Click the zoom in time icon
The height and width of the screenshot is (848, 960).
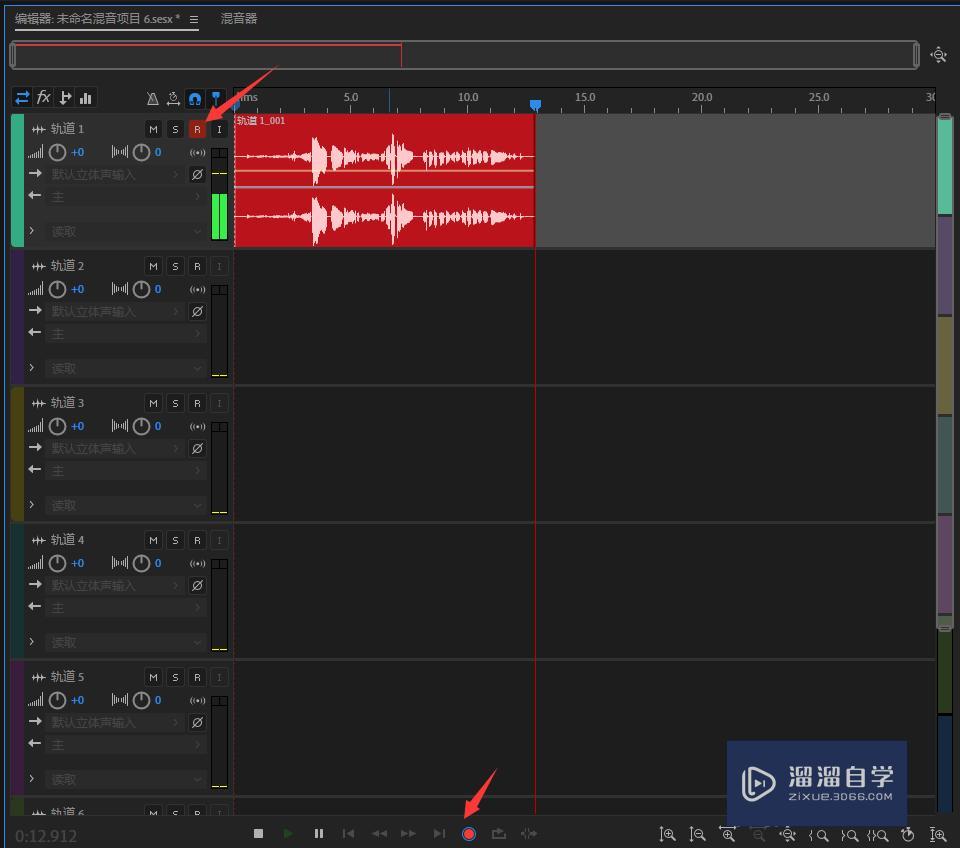727,834
